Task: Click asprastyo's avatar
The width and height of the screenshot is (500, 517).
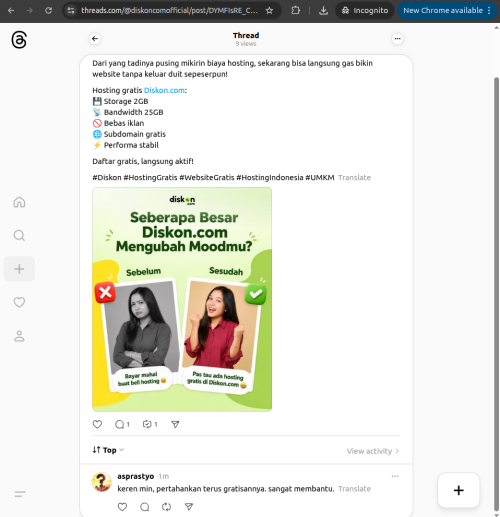Action: (x=102, y=482)
